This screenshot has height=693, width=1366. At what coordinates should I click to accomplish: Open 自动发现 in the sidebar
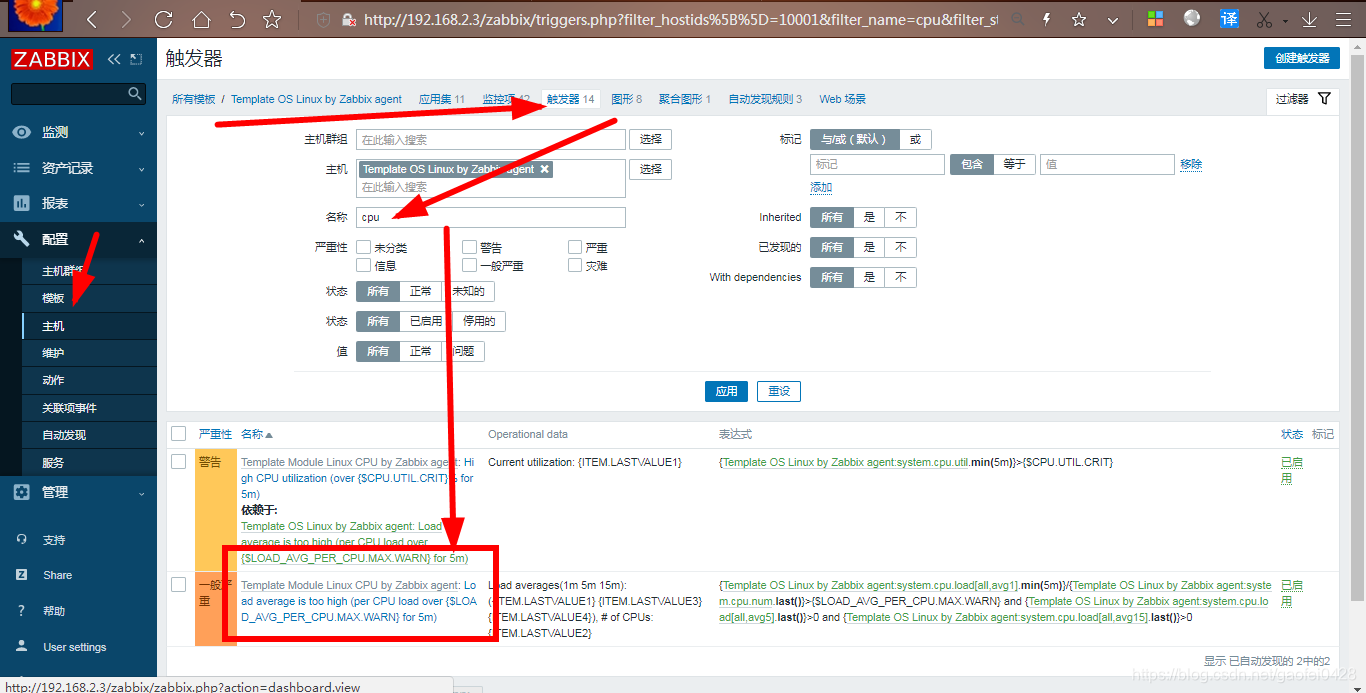tap(64, 435)
